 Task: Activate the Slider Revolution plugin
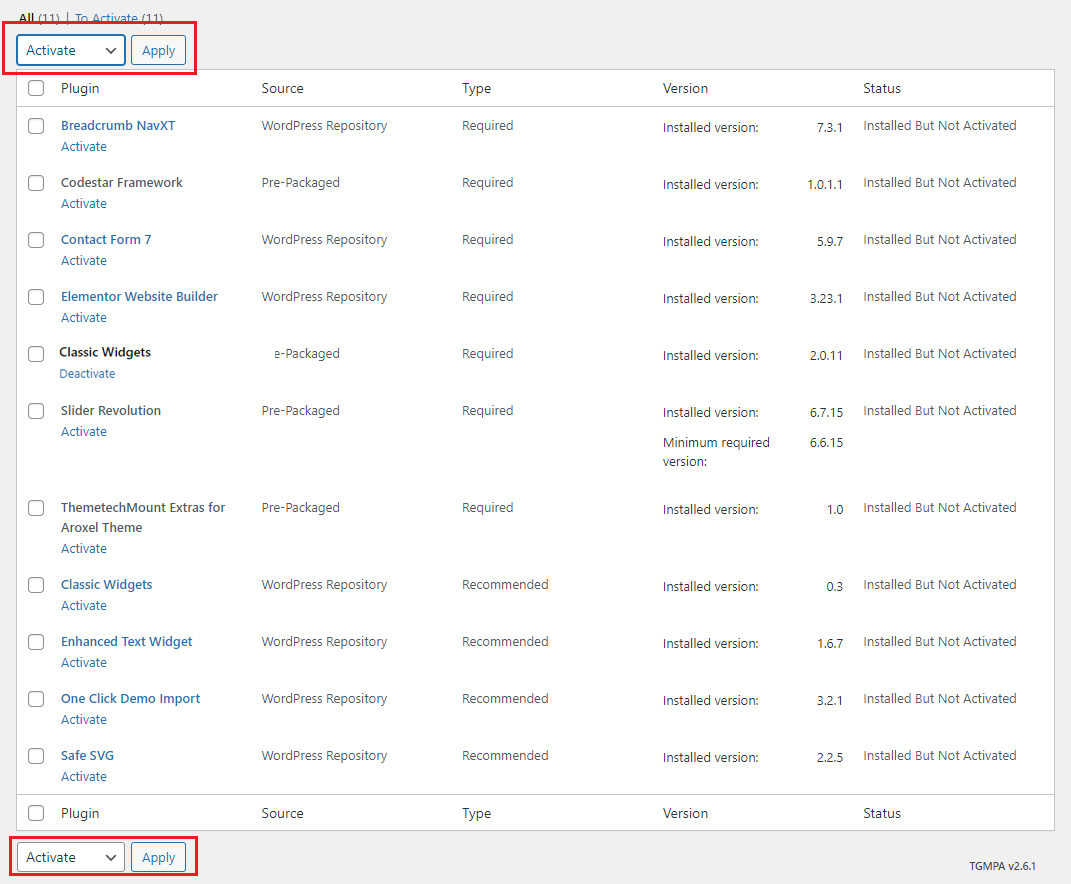click(x=84, y=432)
